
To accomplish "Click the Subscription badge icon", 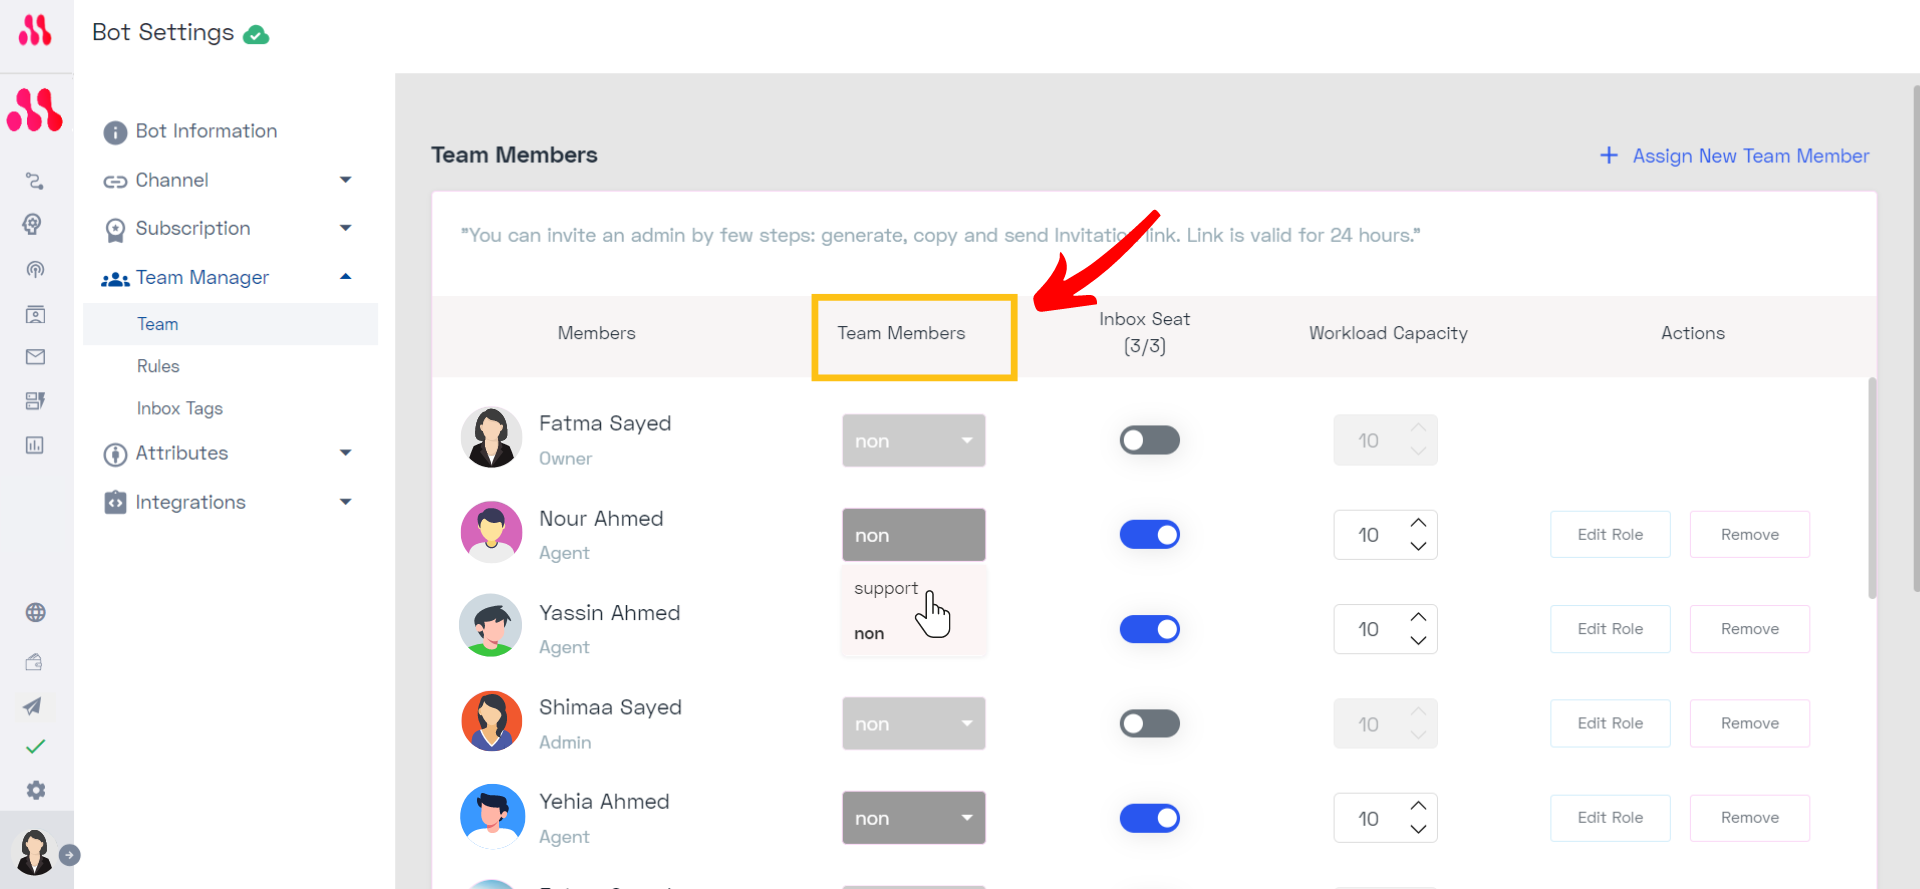I will coord(115,230).
